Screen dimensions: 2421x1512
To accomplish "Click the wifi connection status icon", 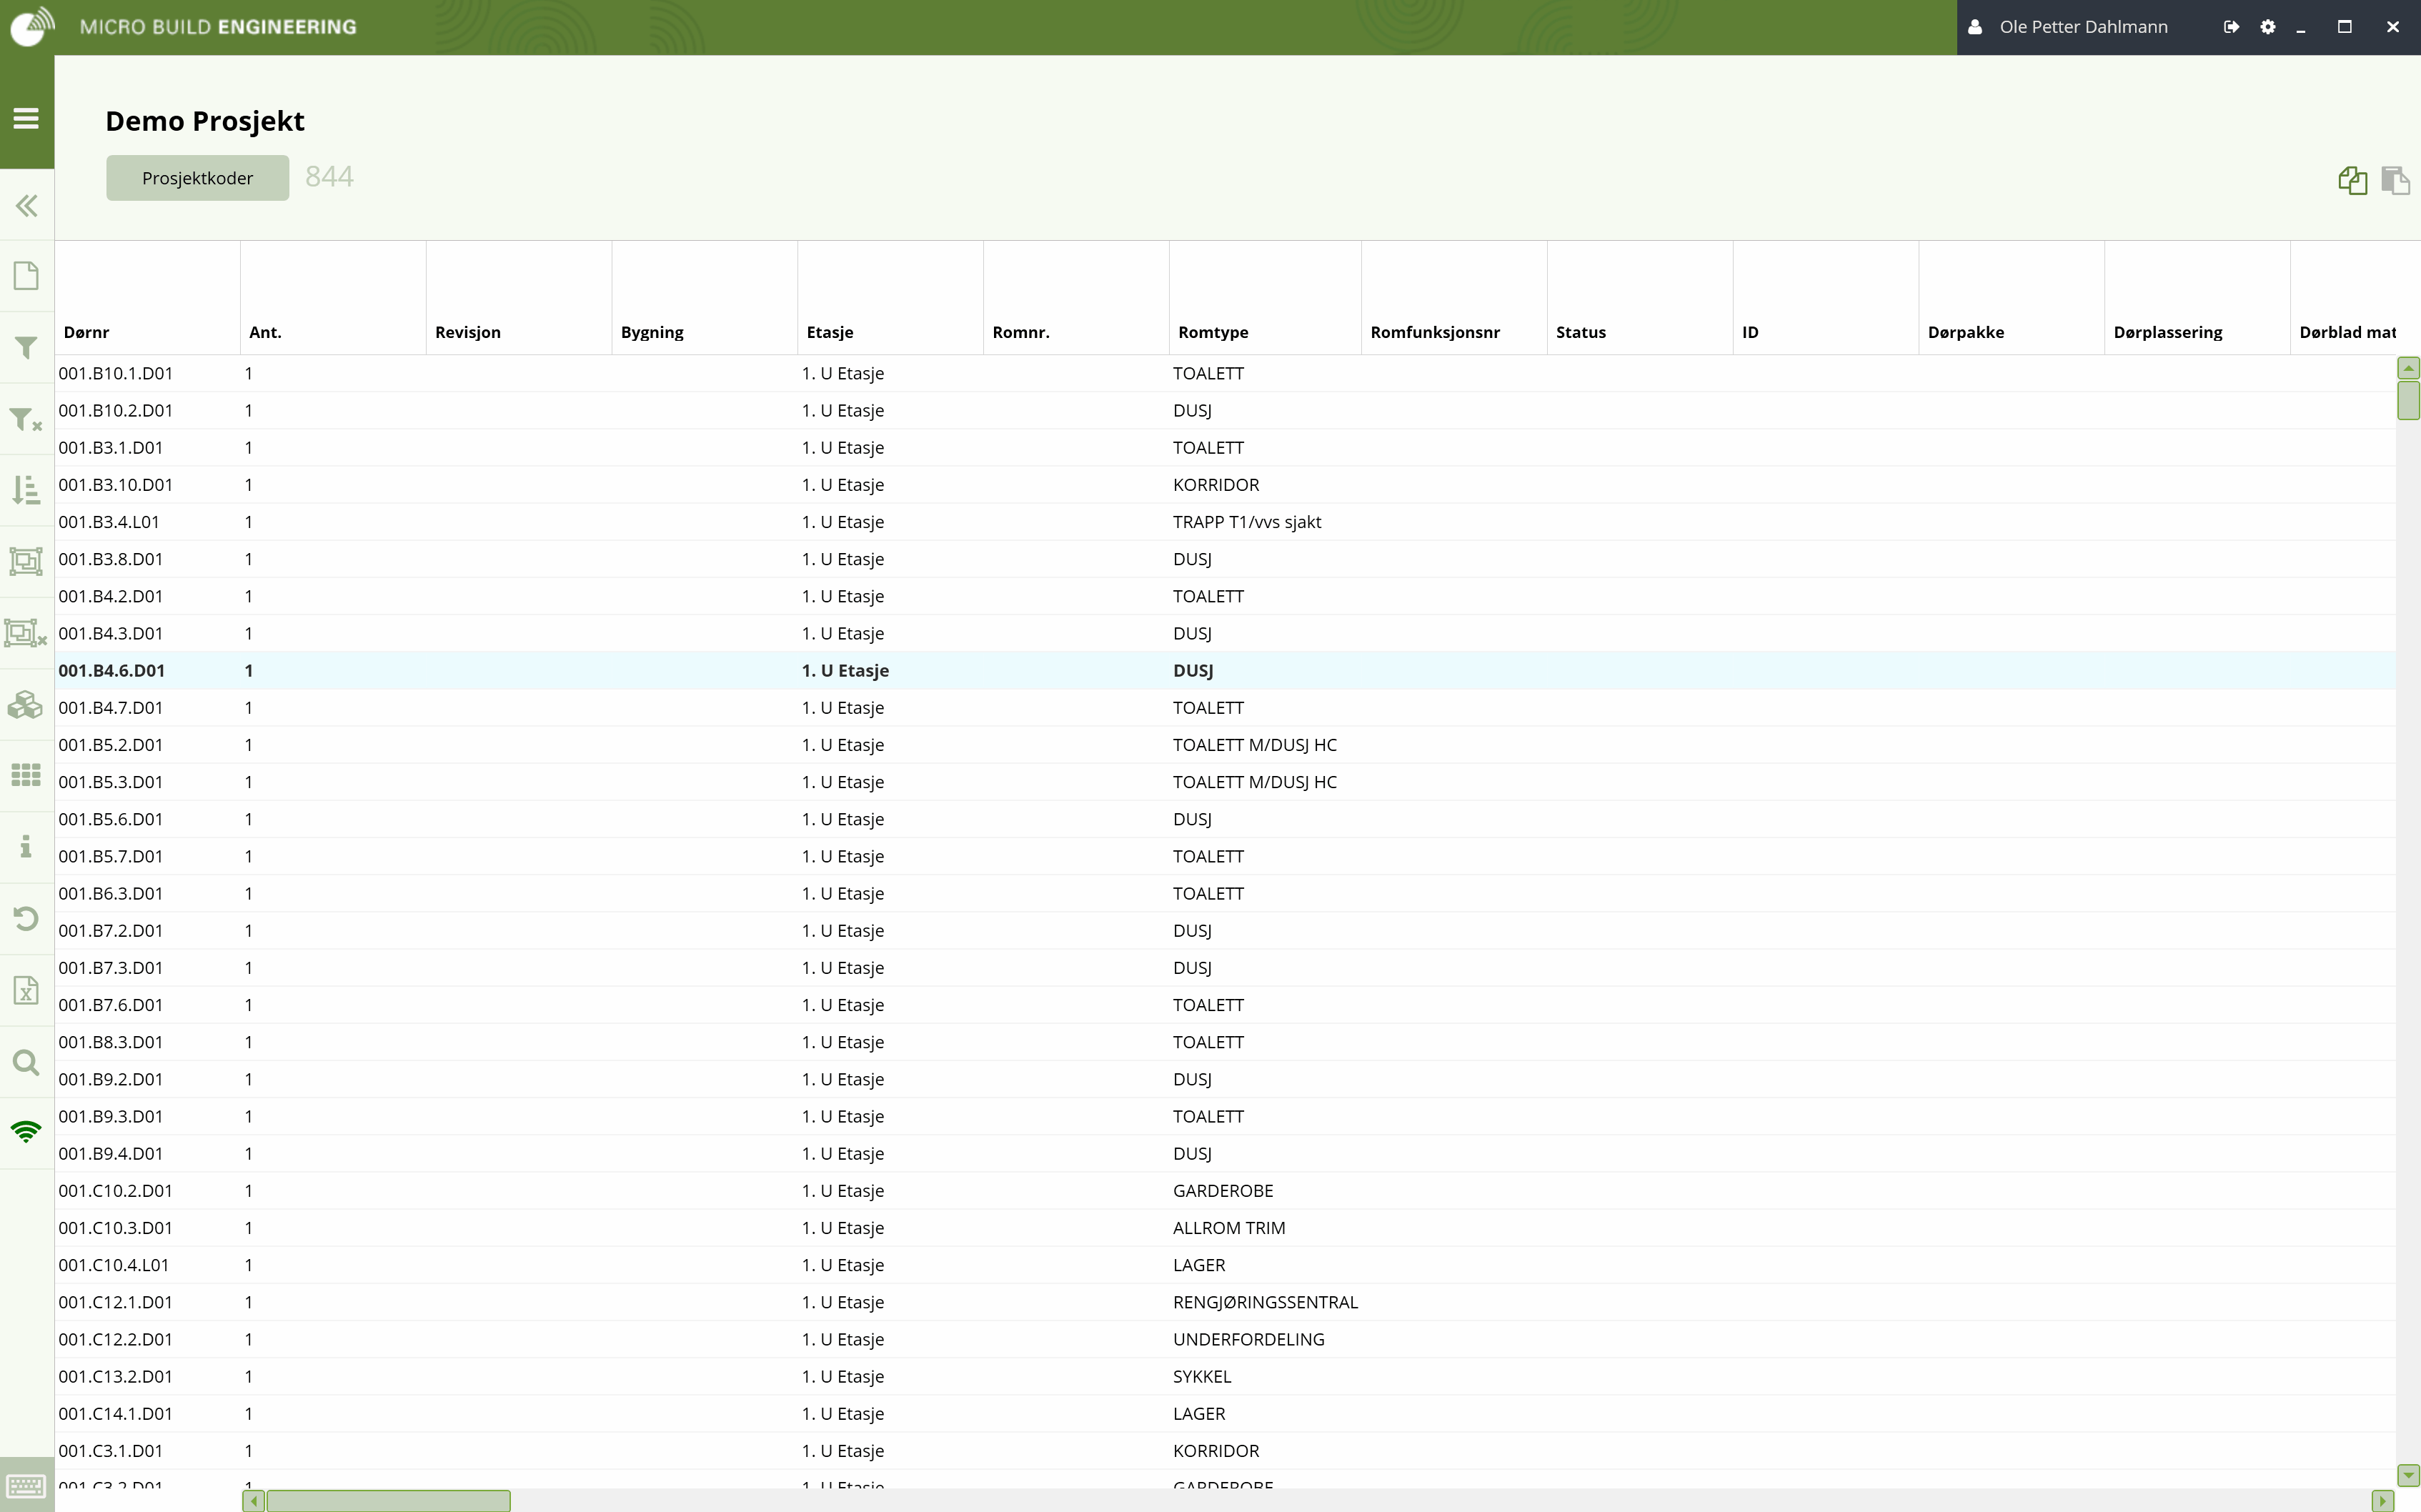I will [26, 1131].
